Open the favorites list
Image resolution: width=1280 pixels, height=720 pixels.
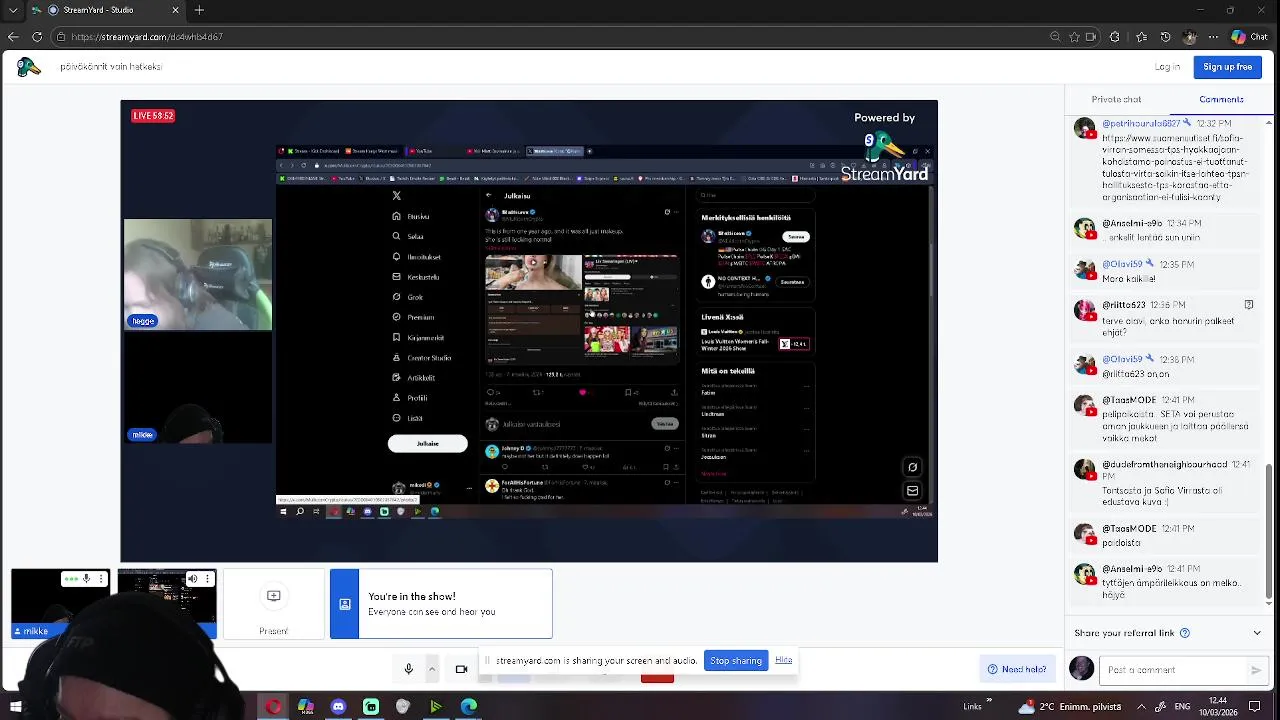click(x=1141, y=37)
